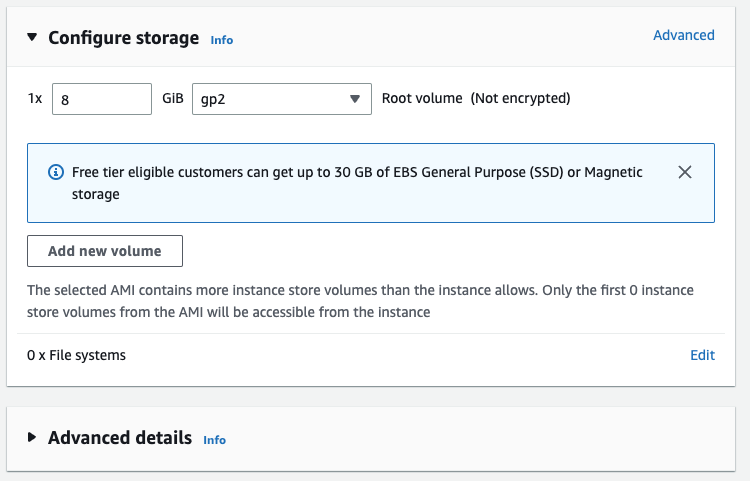Click the dropdown arrow in volume type
The image size is (750, 481).
tap(355, 99)
